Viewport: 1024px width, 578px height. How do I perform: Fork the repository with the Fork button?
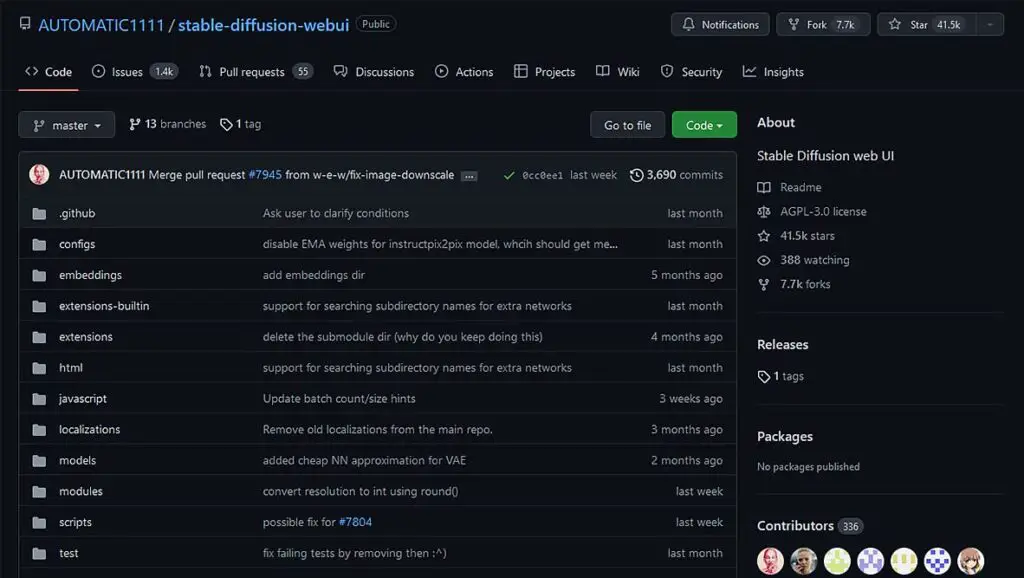(823, 25)
